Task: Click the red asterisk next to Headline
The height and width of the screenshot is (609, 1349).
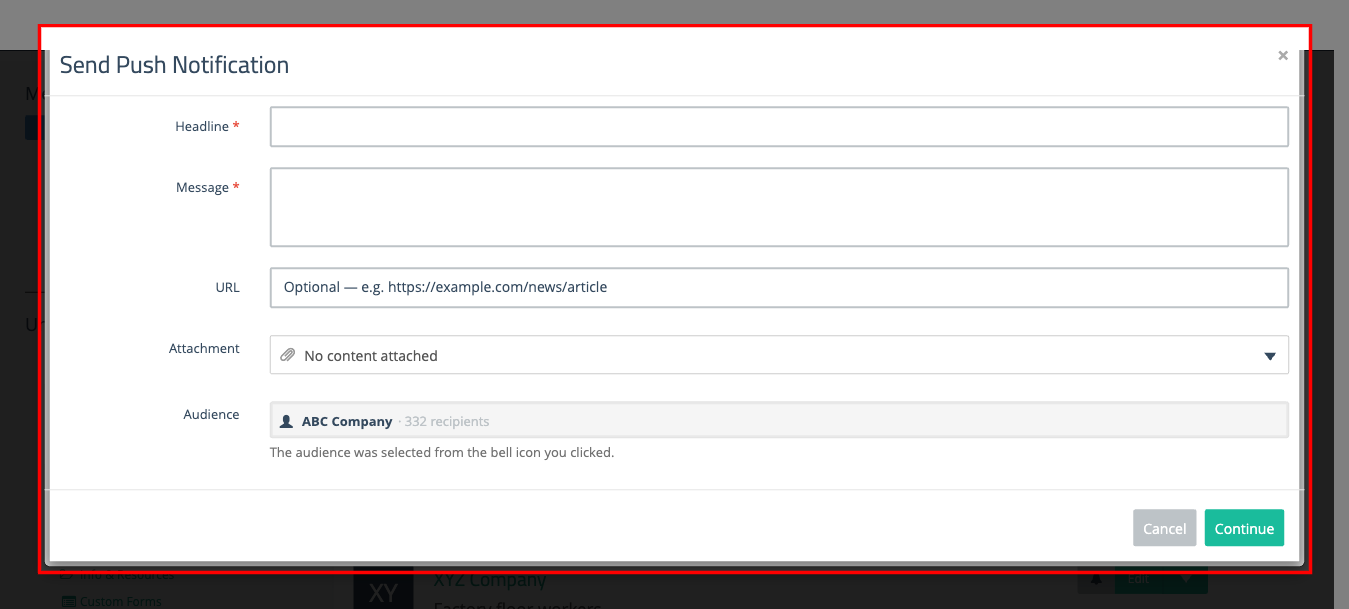Action: tap(236, 126)
